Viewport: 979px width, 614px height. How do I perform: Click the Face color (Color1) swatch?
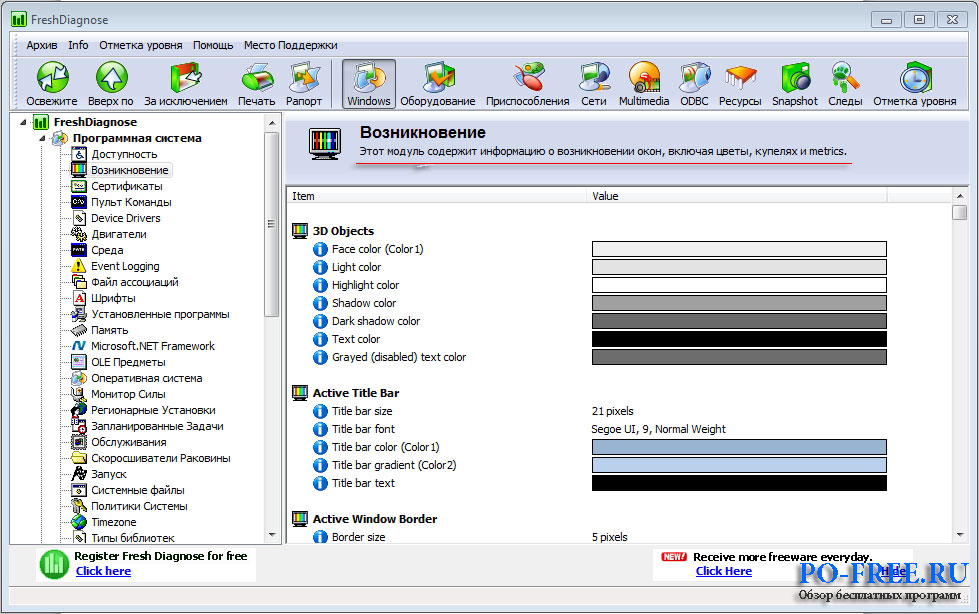click(x=739, y=249)
